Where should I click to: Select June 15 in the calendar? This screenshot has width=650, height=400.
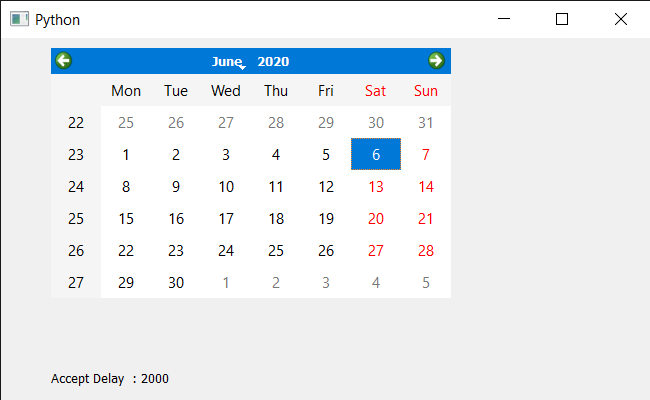tap(126, 218)
